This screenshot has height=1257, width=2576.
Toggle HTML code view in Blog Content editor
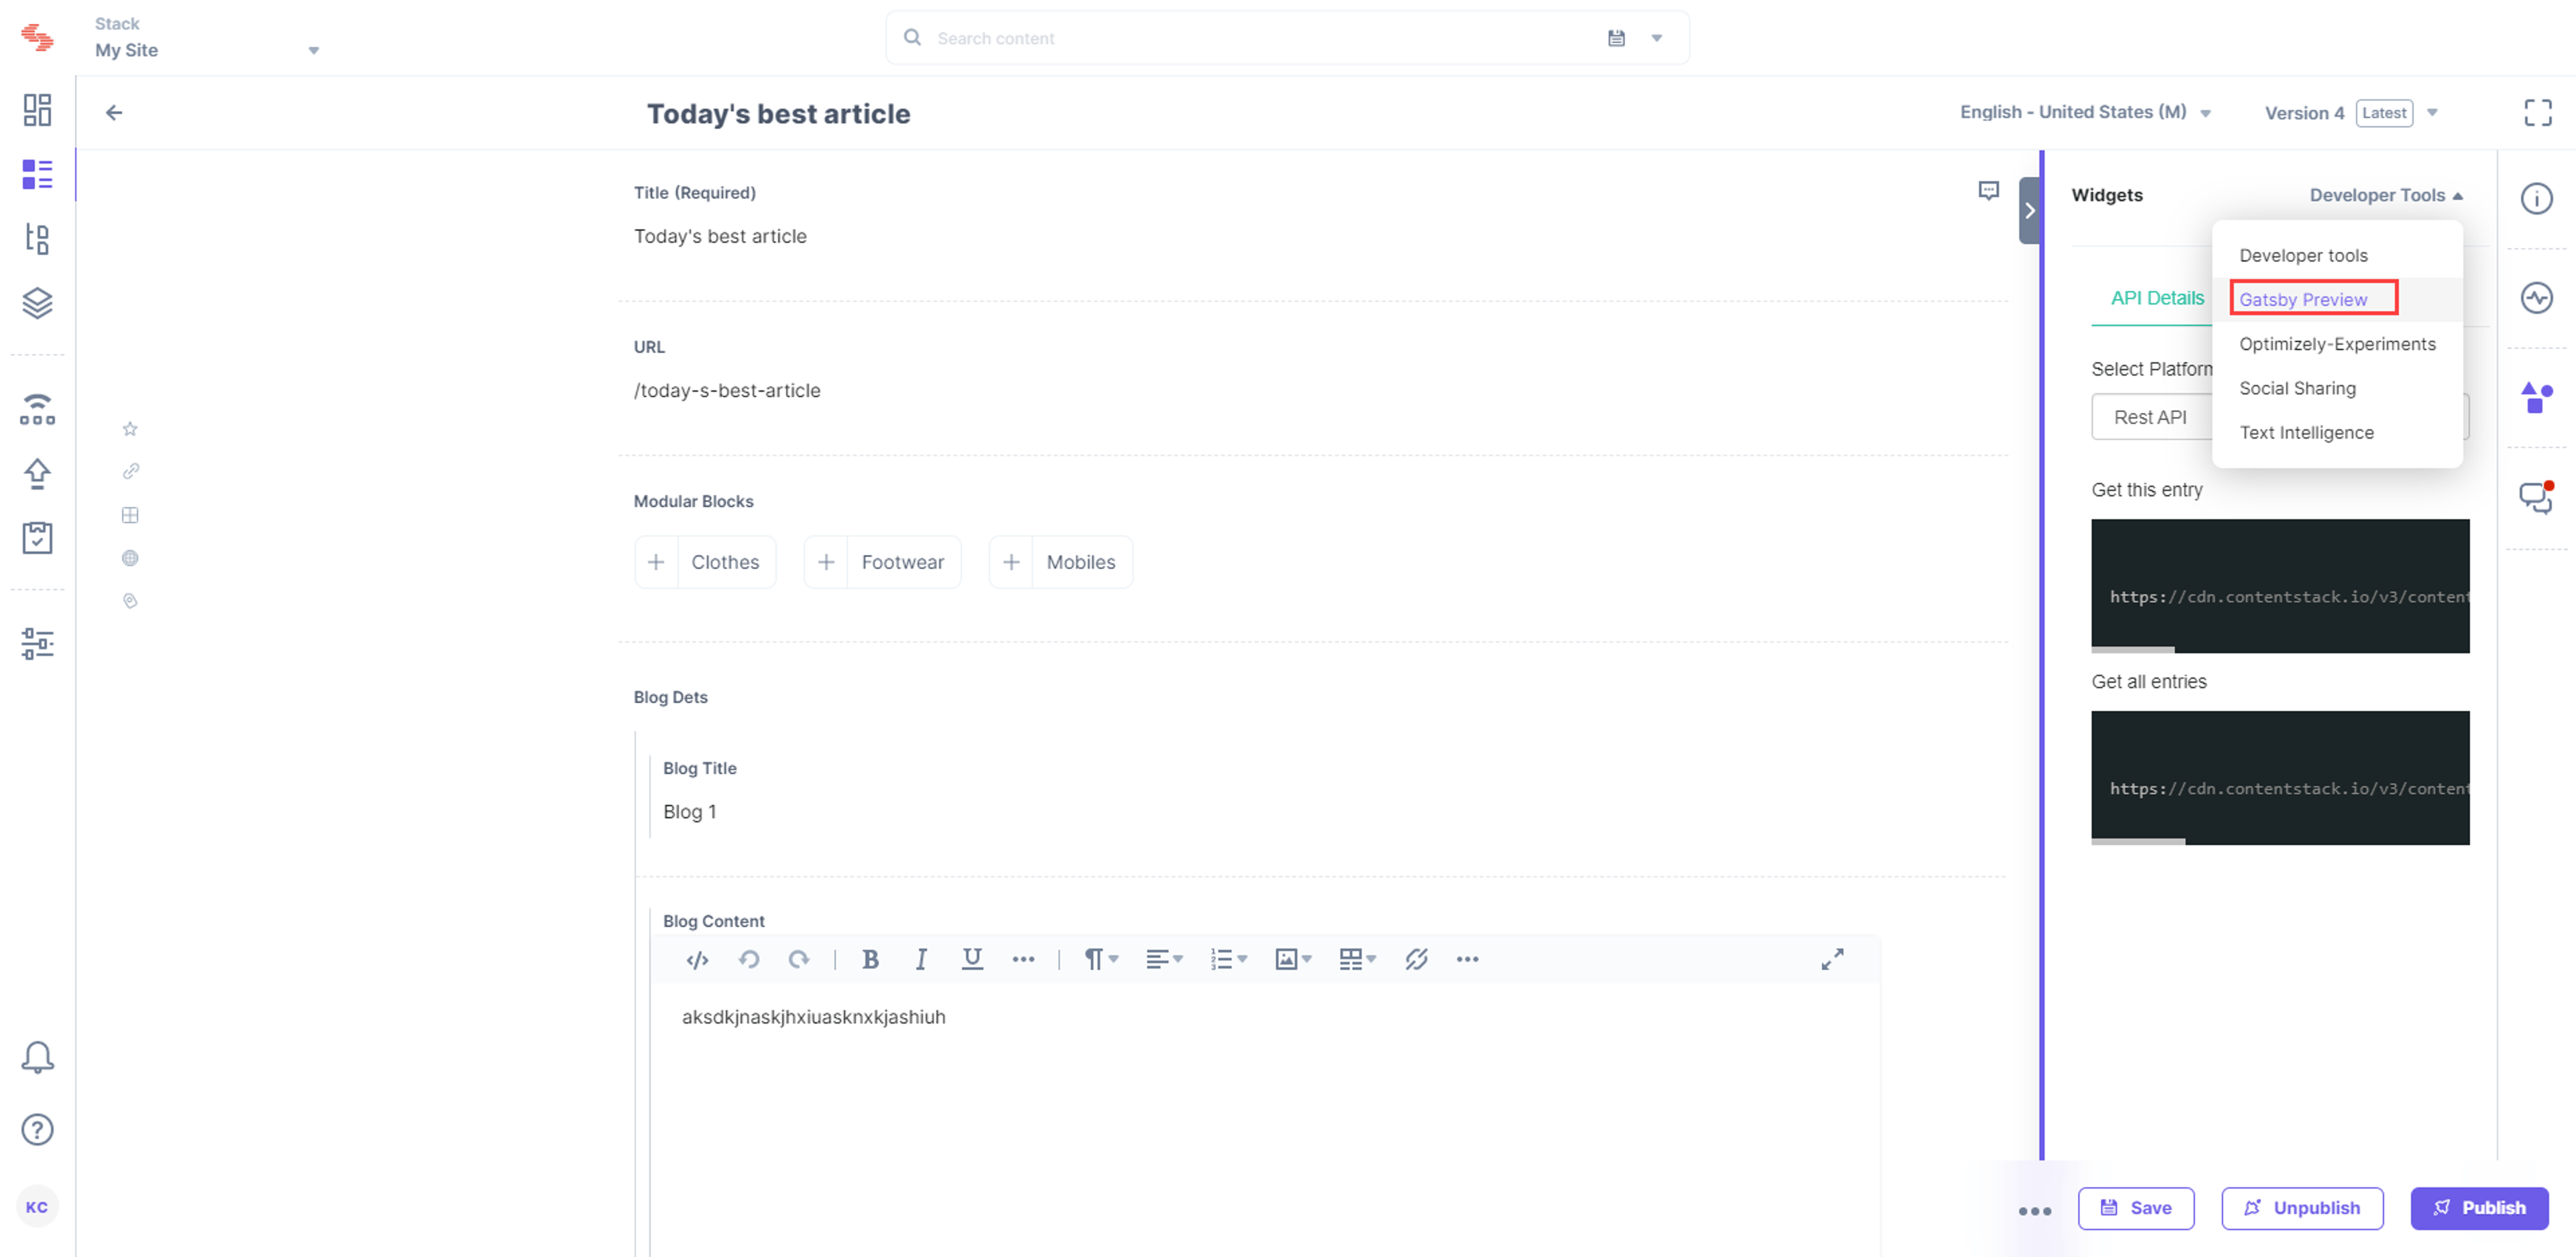(697, 960)
